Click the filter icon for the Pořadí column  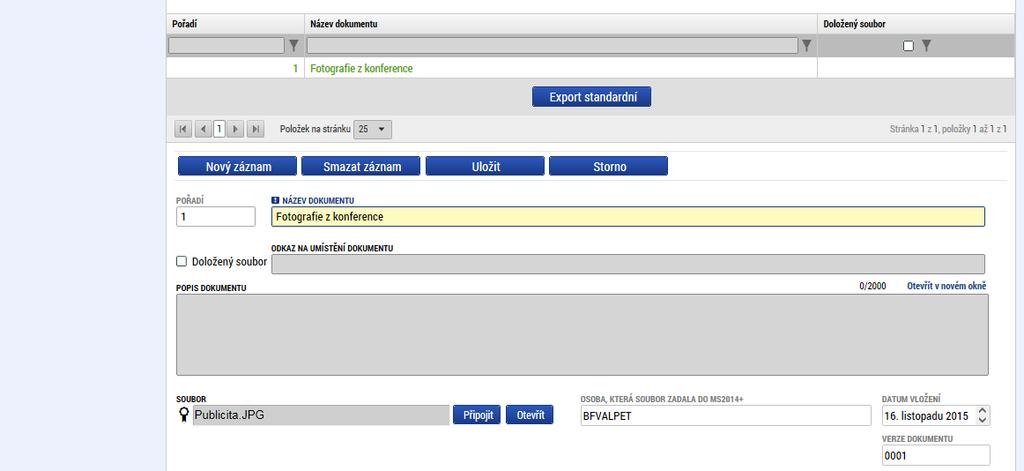tap(294, 46)
